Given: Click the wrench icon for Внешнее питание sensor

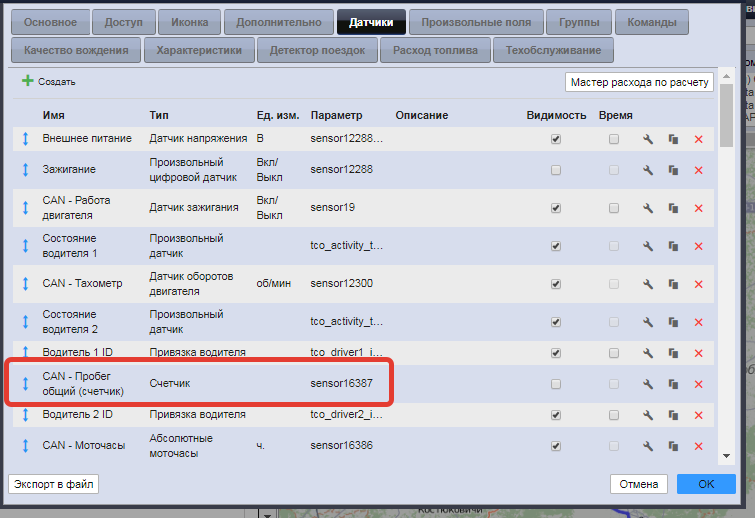Looking at the screenshot, I should tap(648, 140).
